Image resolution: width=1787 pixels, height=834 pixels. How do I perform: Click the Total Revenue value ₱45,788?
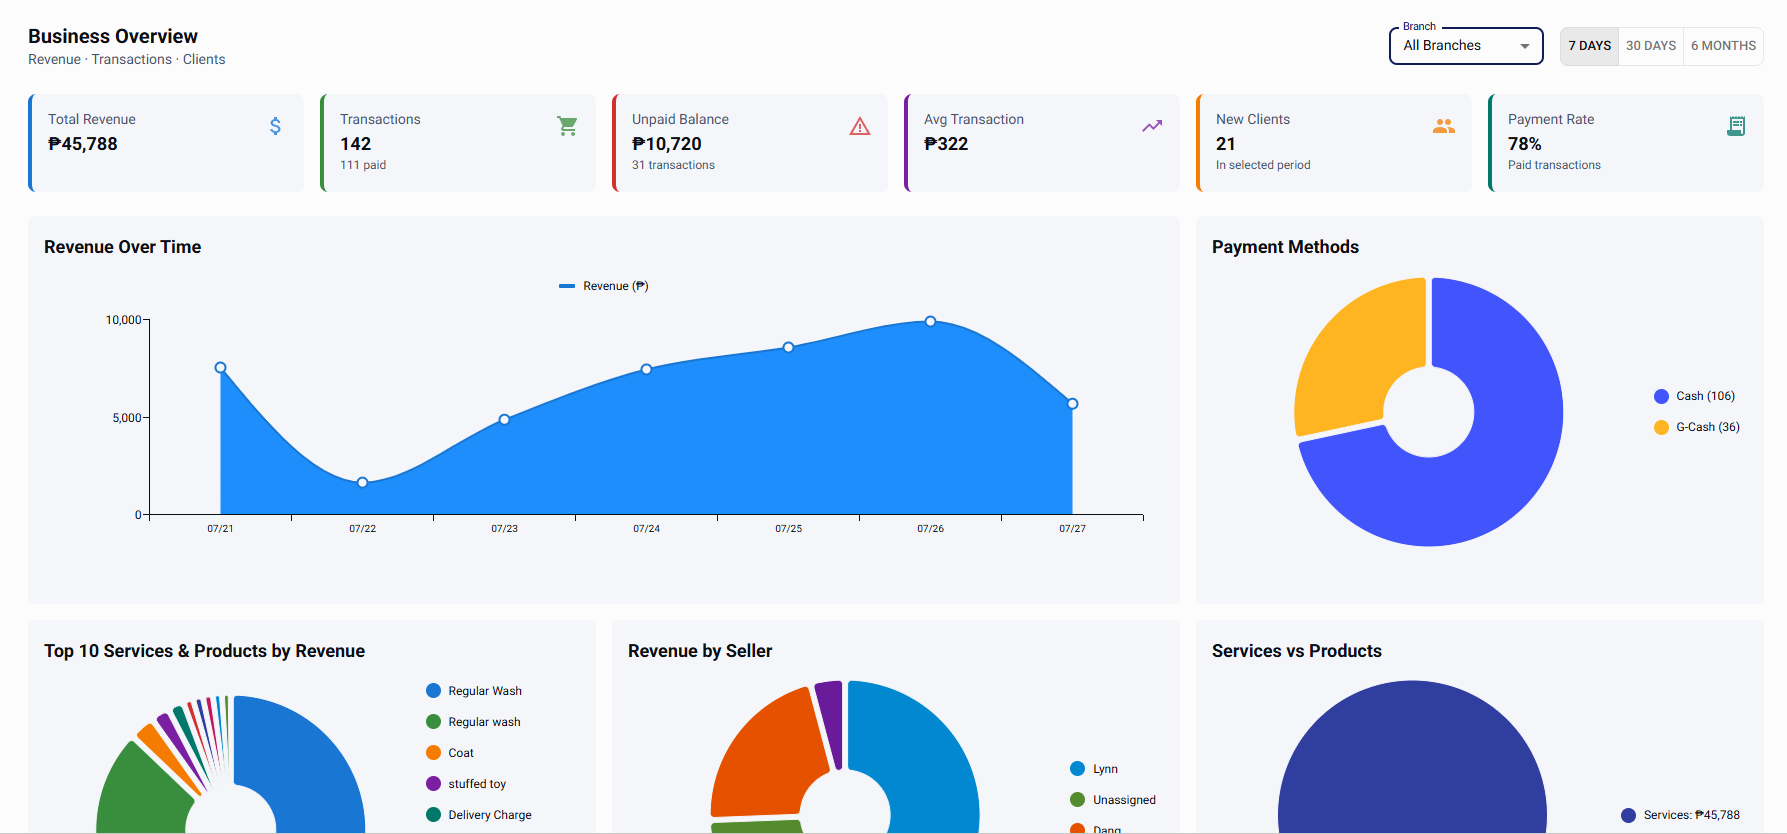83,144
